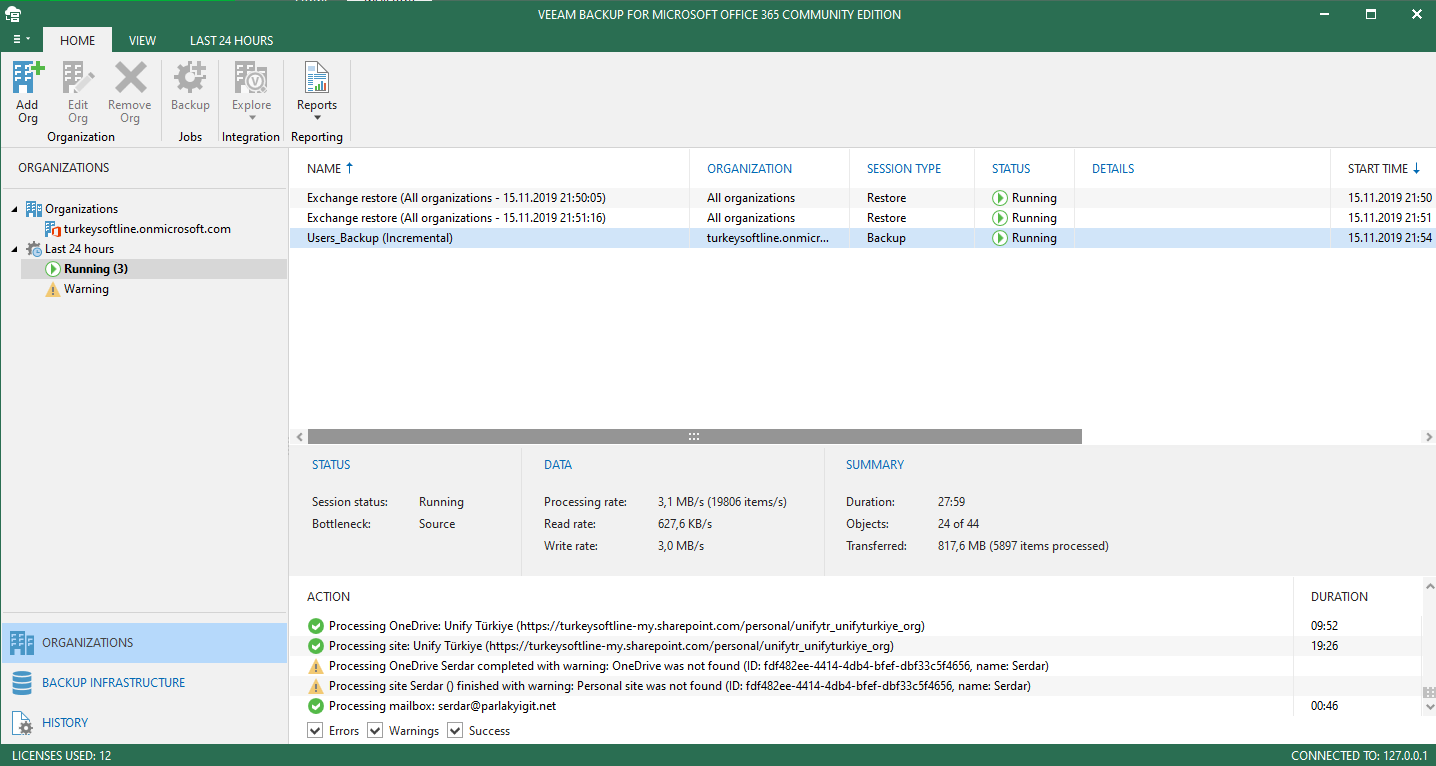The width and height of the screenshot is (1436, 766).
Task: Click the DURATION column header
Action: [1339, 597]
